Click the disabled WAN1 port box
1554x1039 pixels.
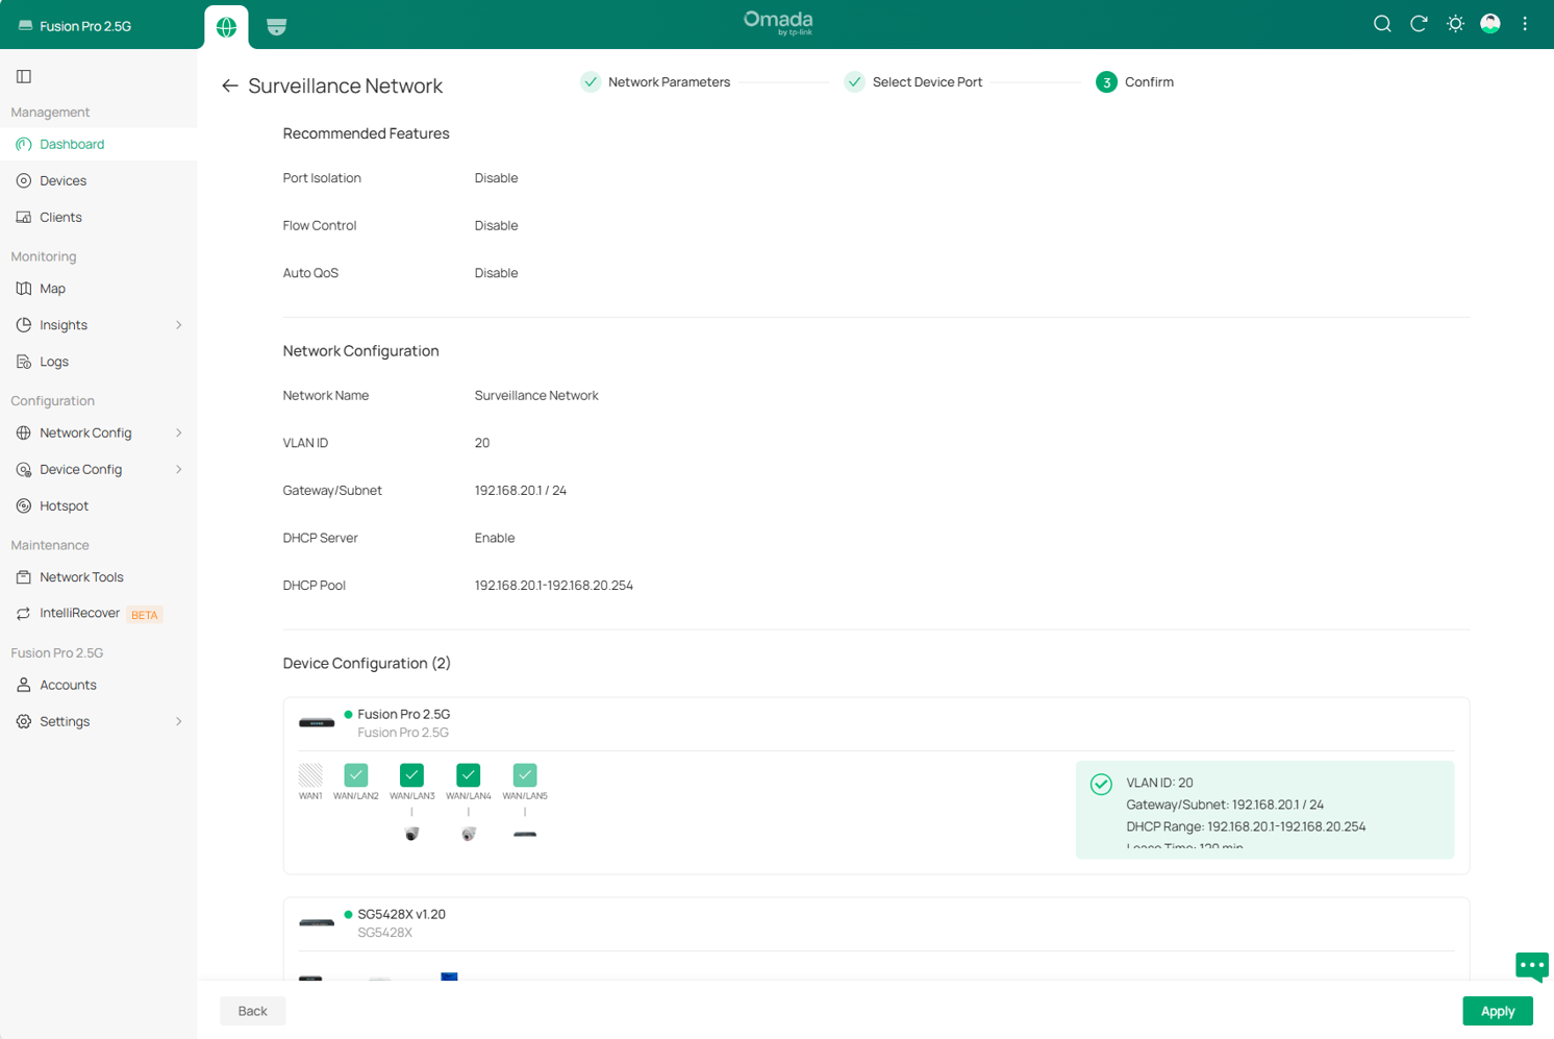[311, 775]
